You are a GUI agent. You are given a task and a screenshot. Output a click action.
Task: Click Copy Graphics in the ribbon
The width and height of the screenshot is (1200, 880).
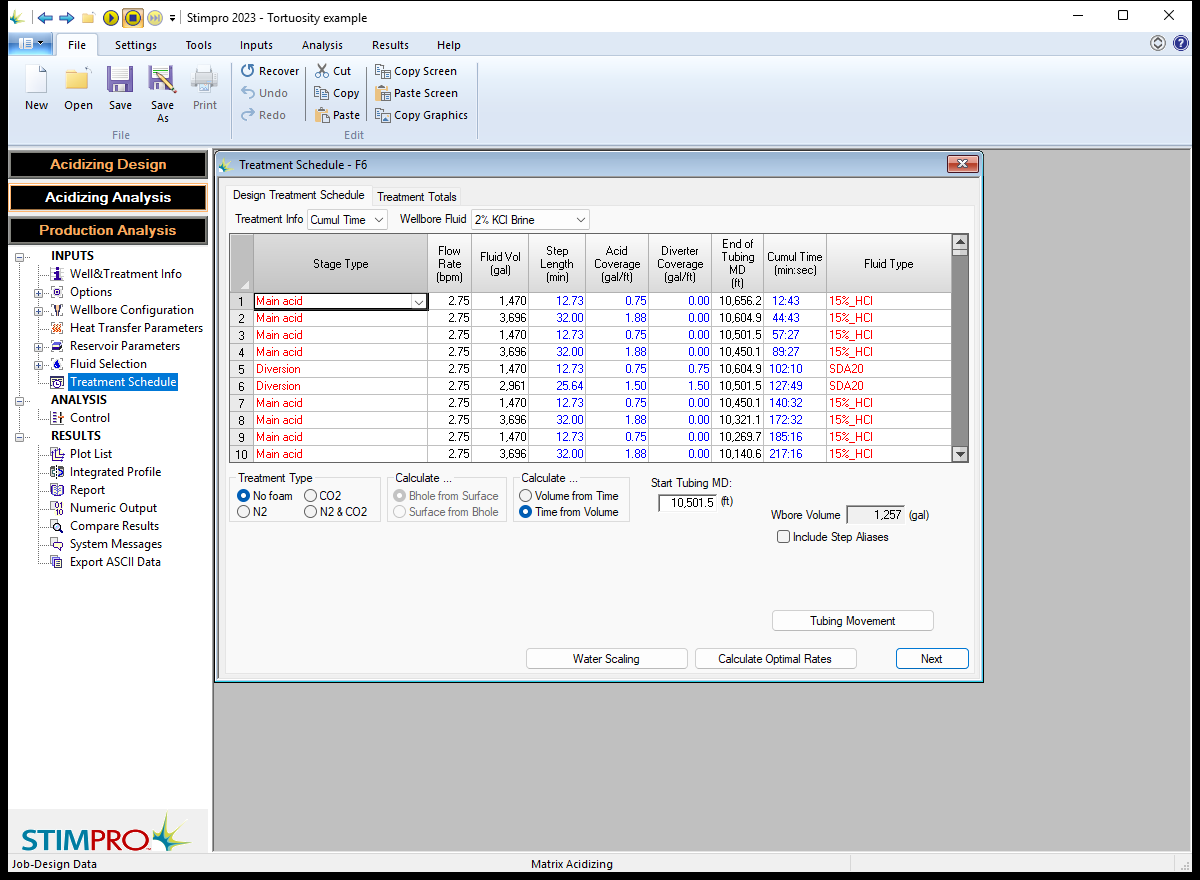[421, 115]
